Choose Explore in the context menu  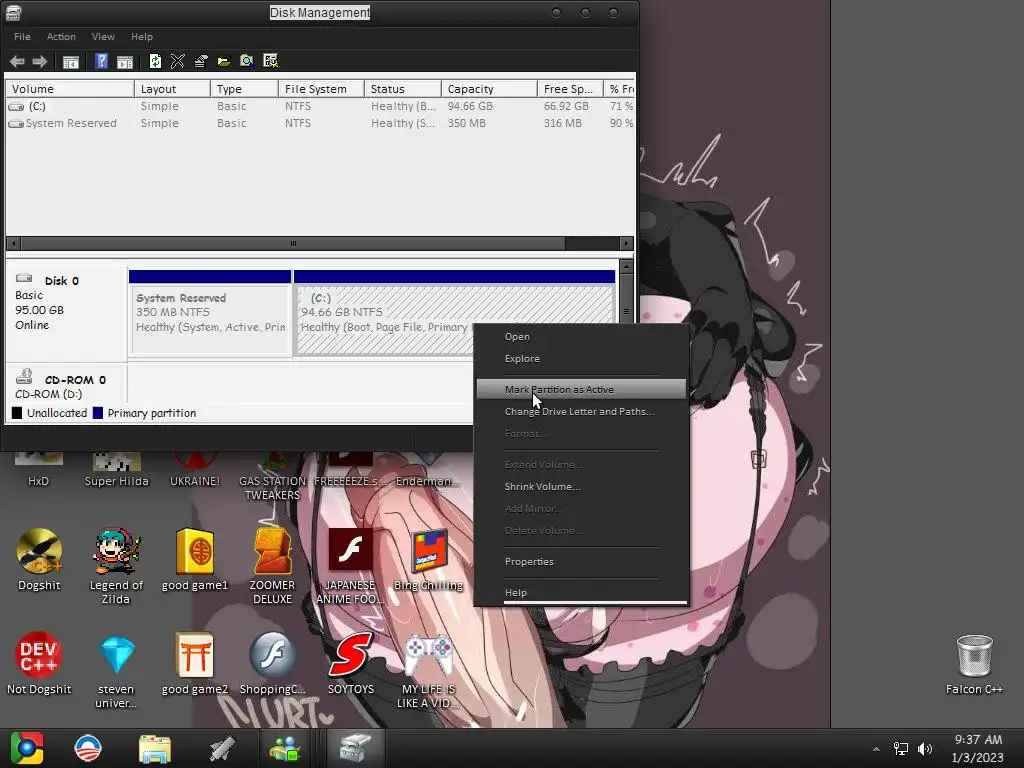581,359
